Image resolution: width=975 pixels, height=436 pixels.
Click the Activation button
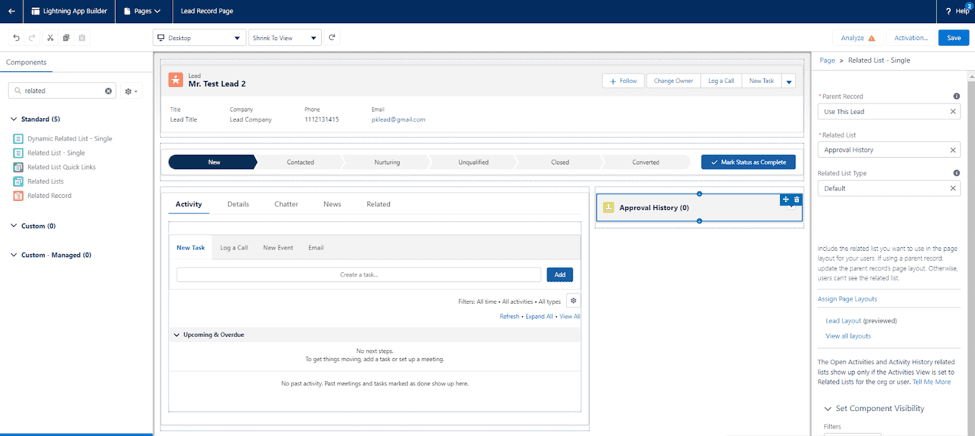911,38
